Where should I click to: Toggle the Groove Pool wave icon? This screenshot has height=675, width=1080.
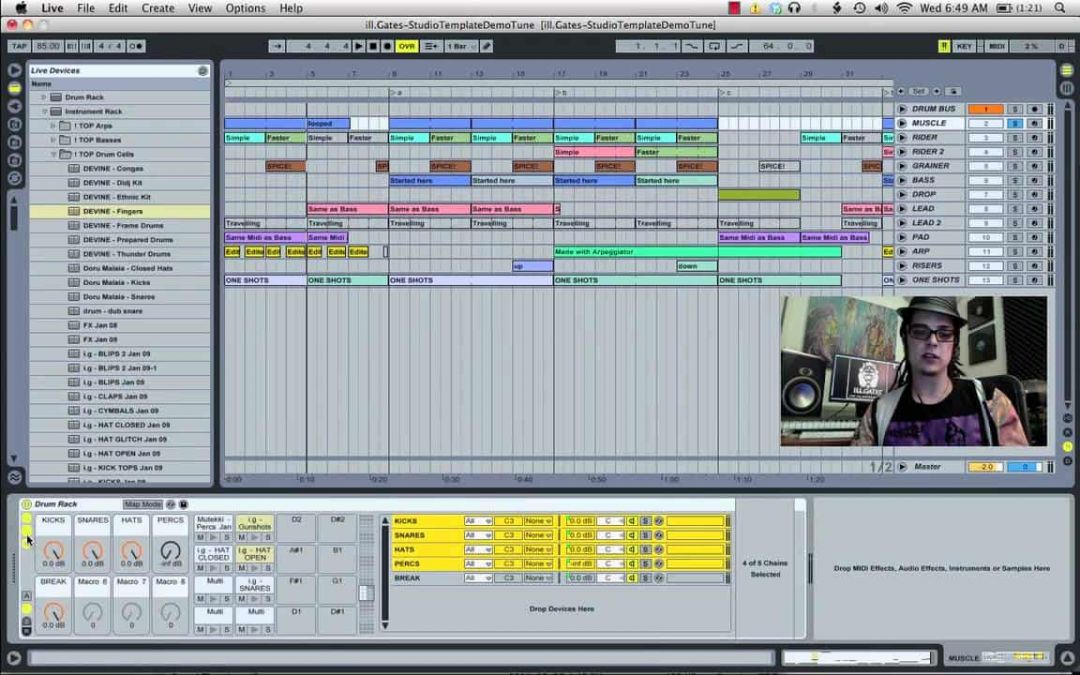point(14,477)
